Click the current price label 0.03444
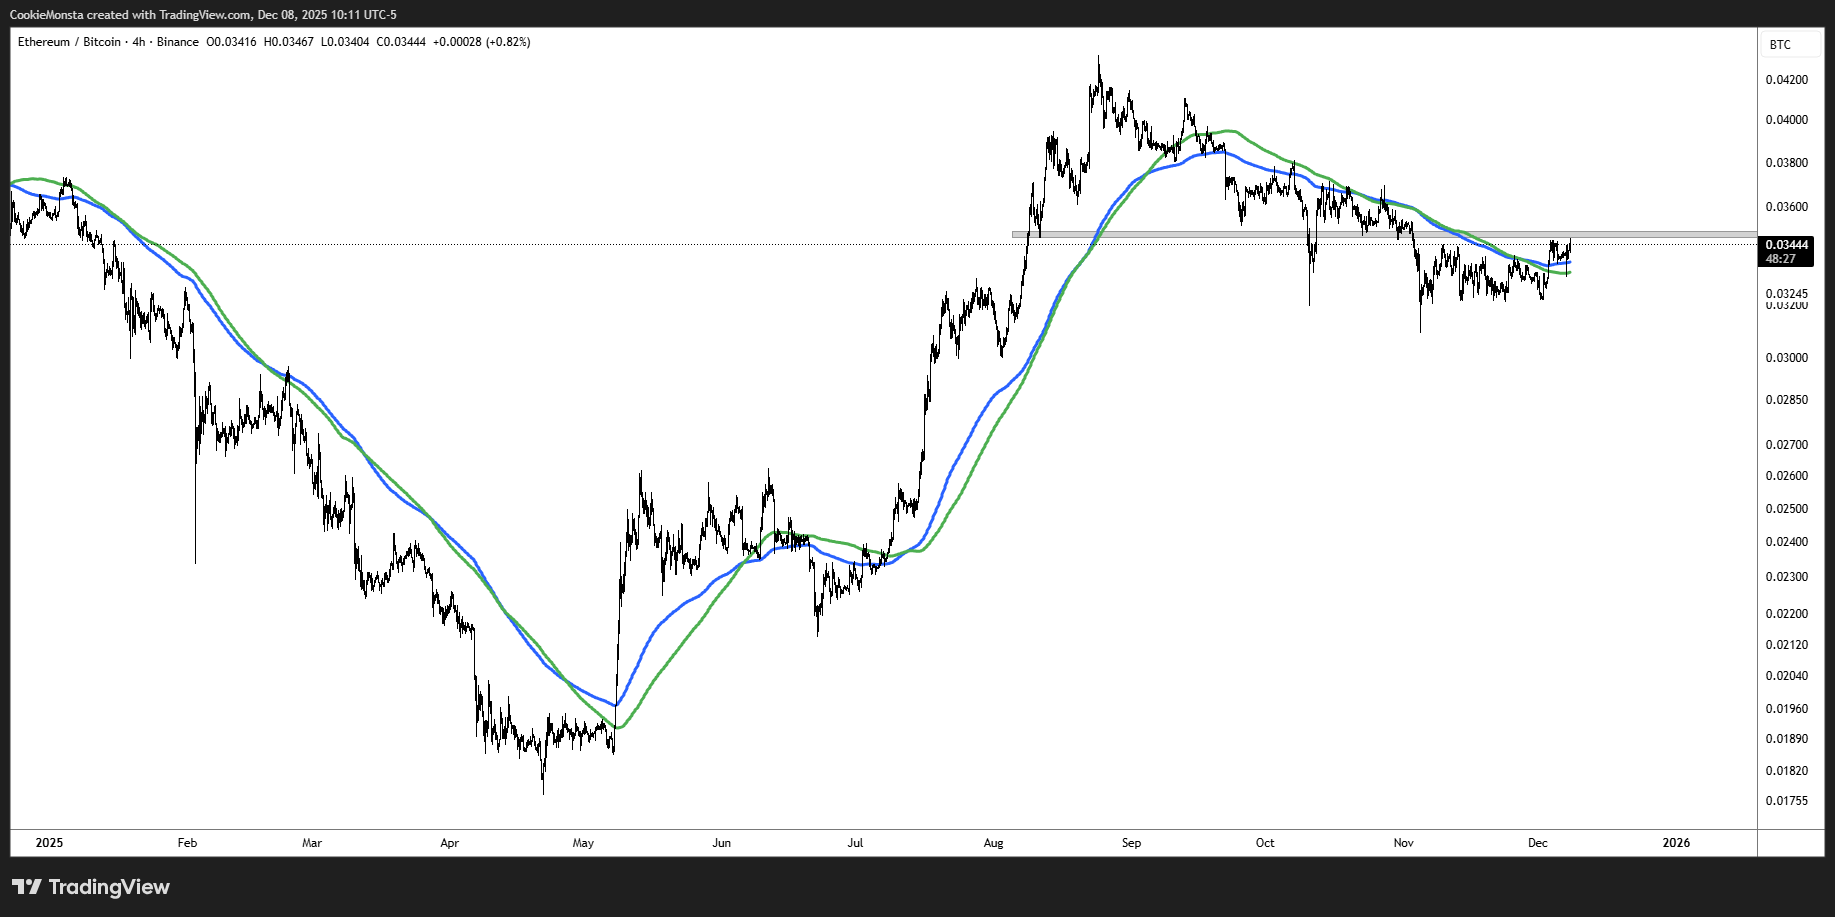 (x=1786, y=245)
